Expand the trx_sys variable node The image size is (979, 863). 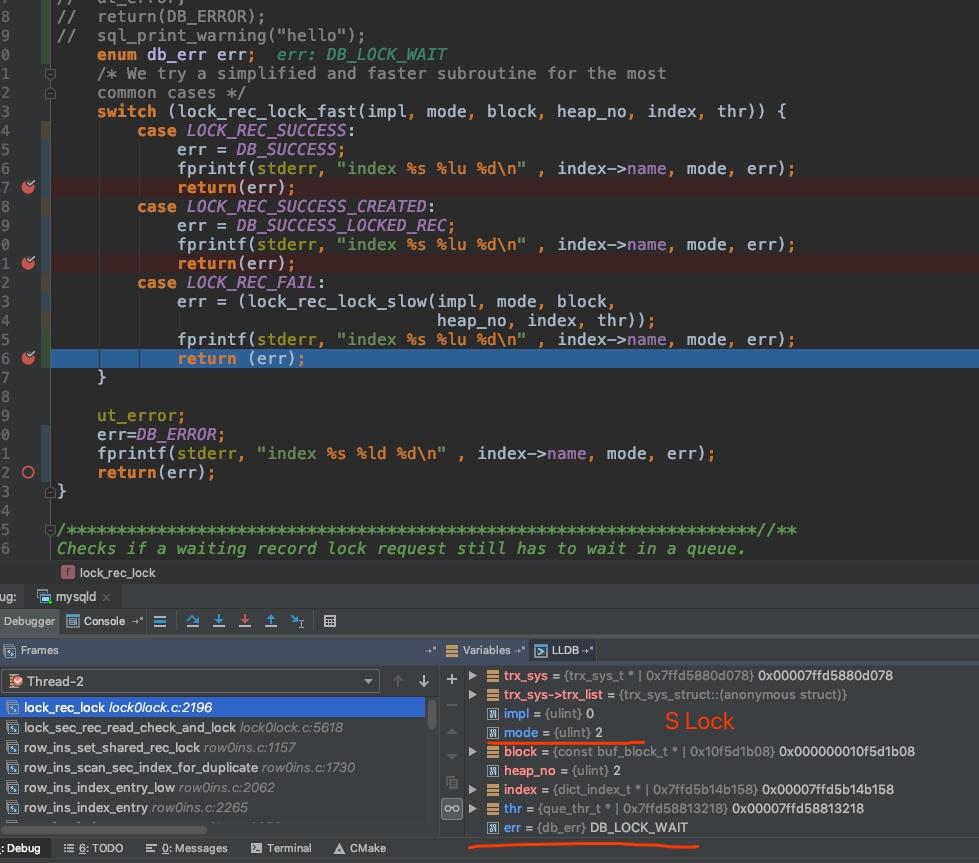[473, 676]
